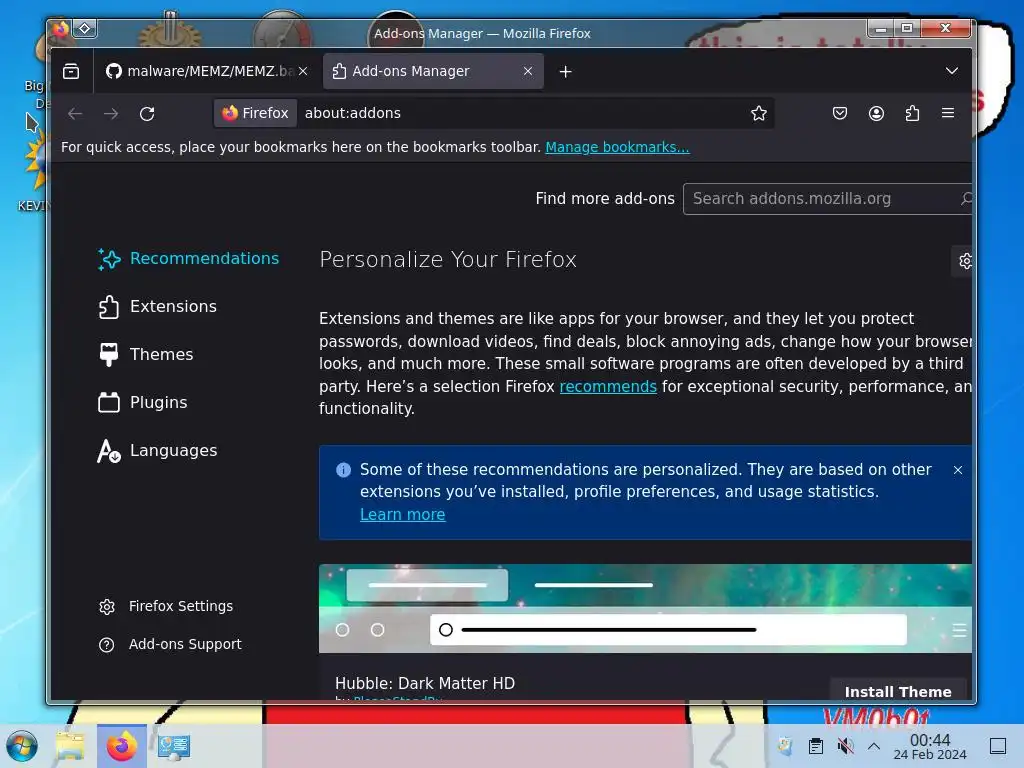Open the Themes category
This screenshot has height=768, width=1024.
click(146, 355)
